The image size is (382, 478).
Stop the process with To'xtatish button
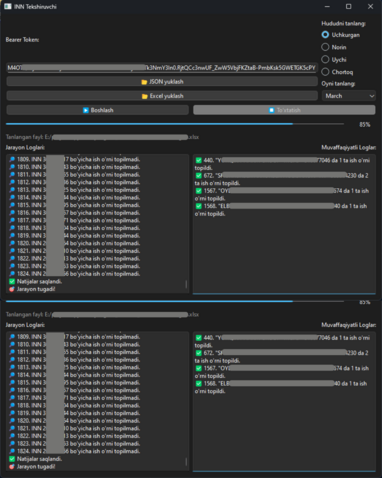(284, 110)
